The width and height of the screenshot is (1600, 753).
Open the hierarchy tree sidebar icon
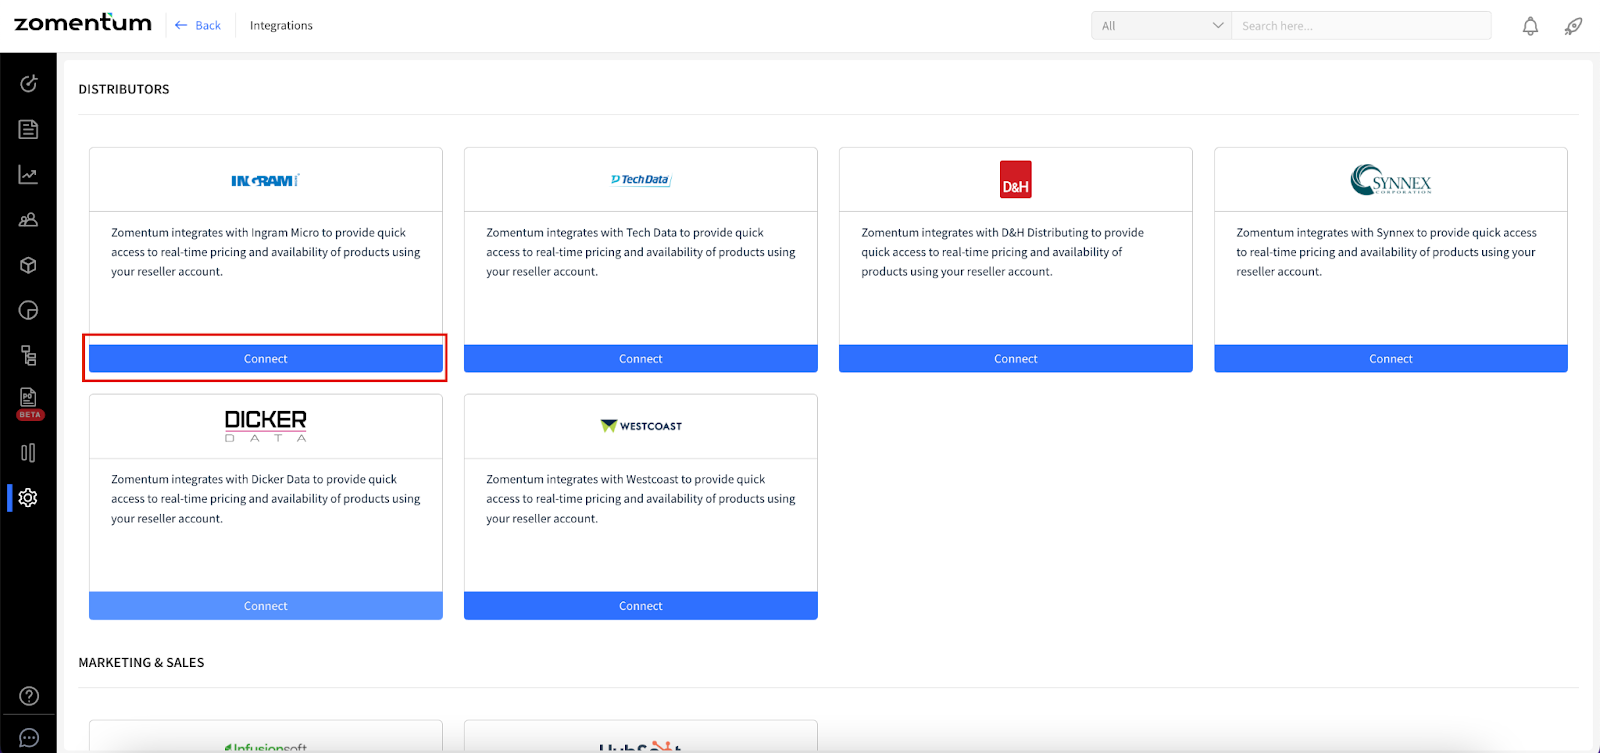tap(28, 355)
